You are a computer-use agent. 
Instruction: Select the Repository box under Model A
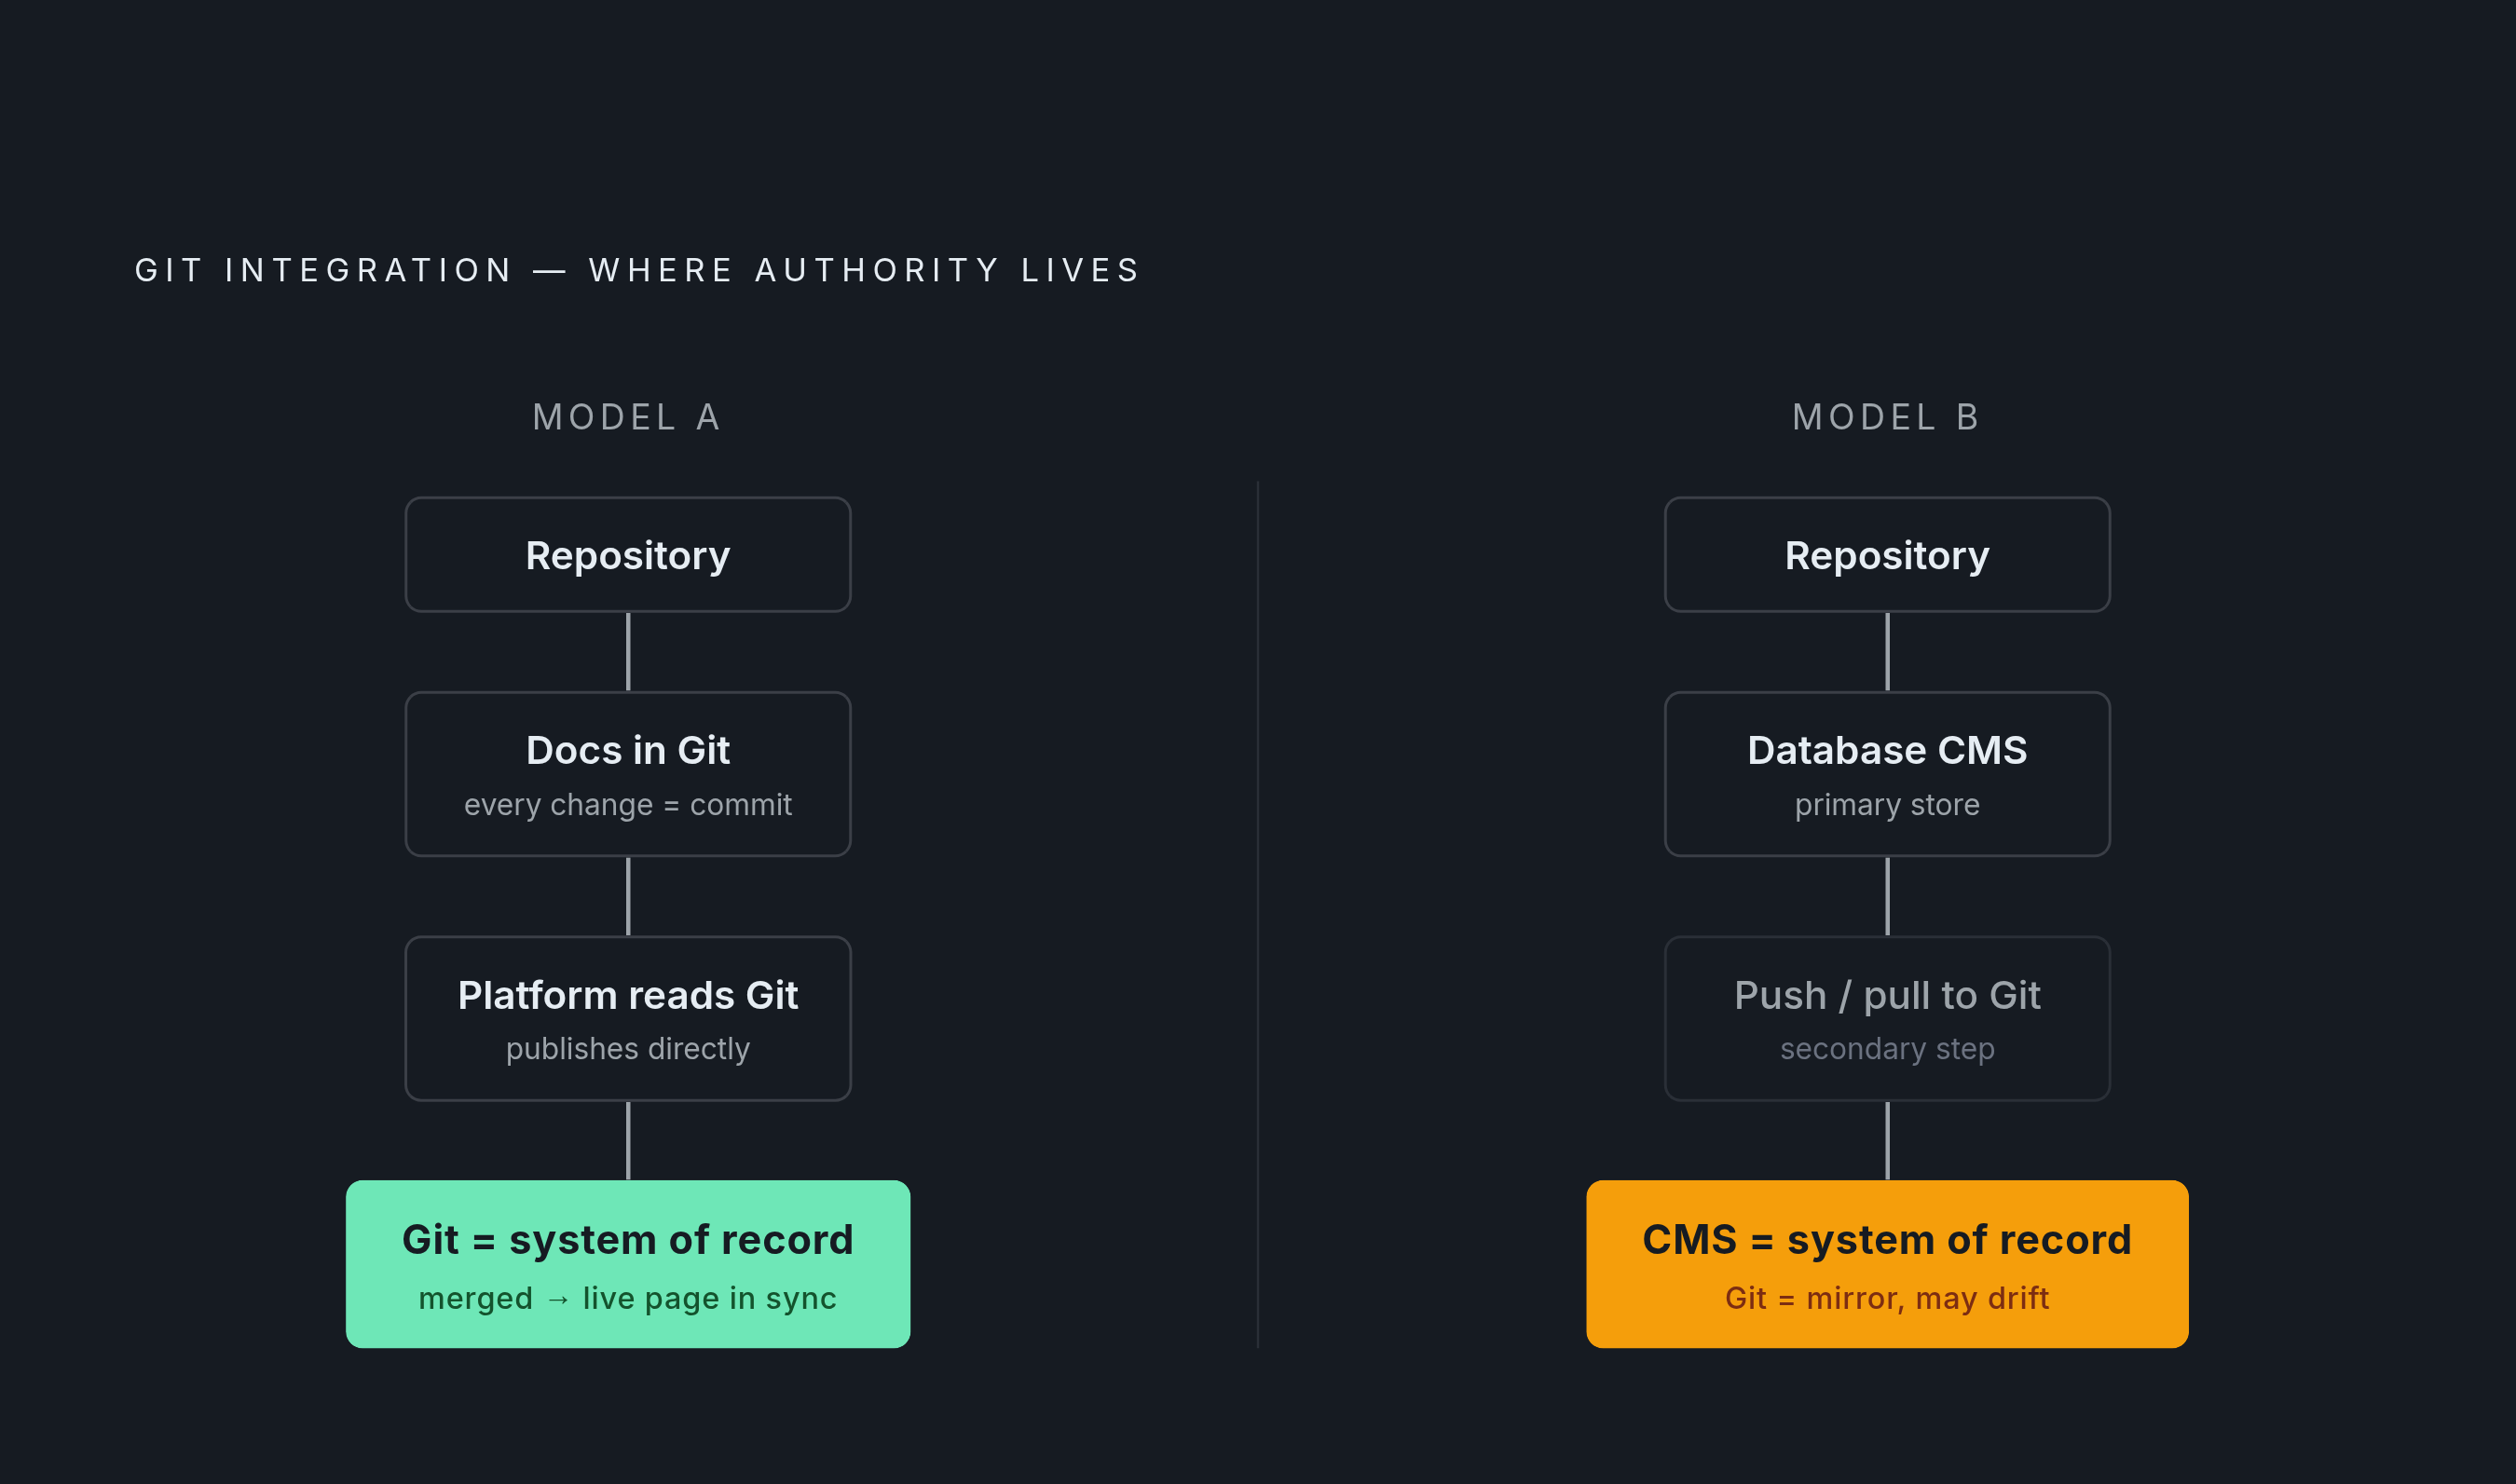(x=628, y=555)
